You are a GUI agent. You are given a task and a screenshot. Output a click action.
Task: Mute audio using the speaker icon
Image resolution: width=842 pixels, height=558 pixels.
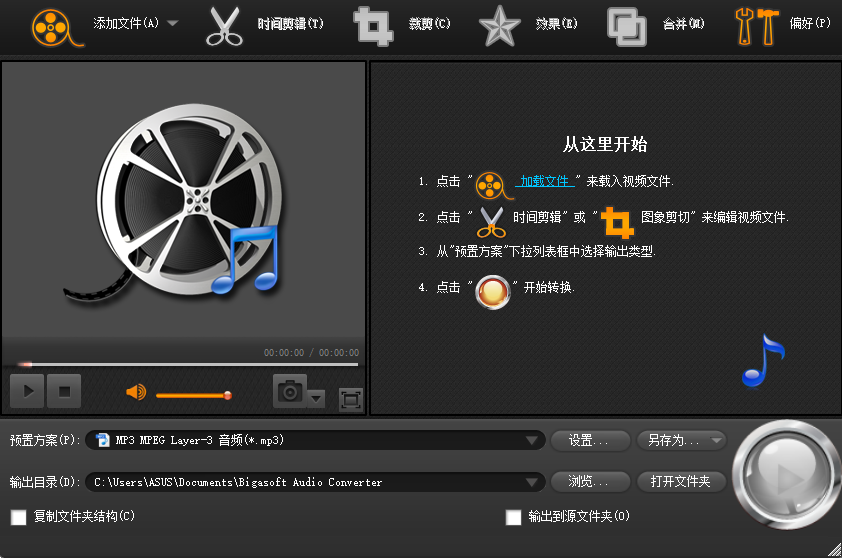click(x=136, y=393)
